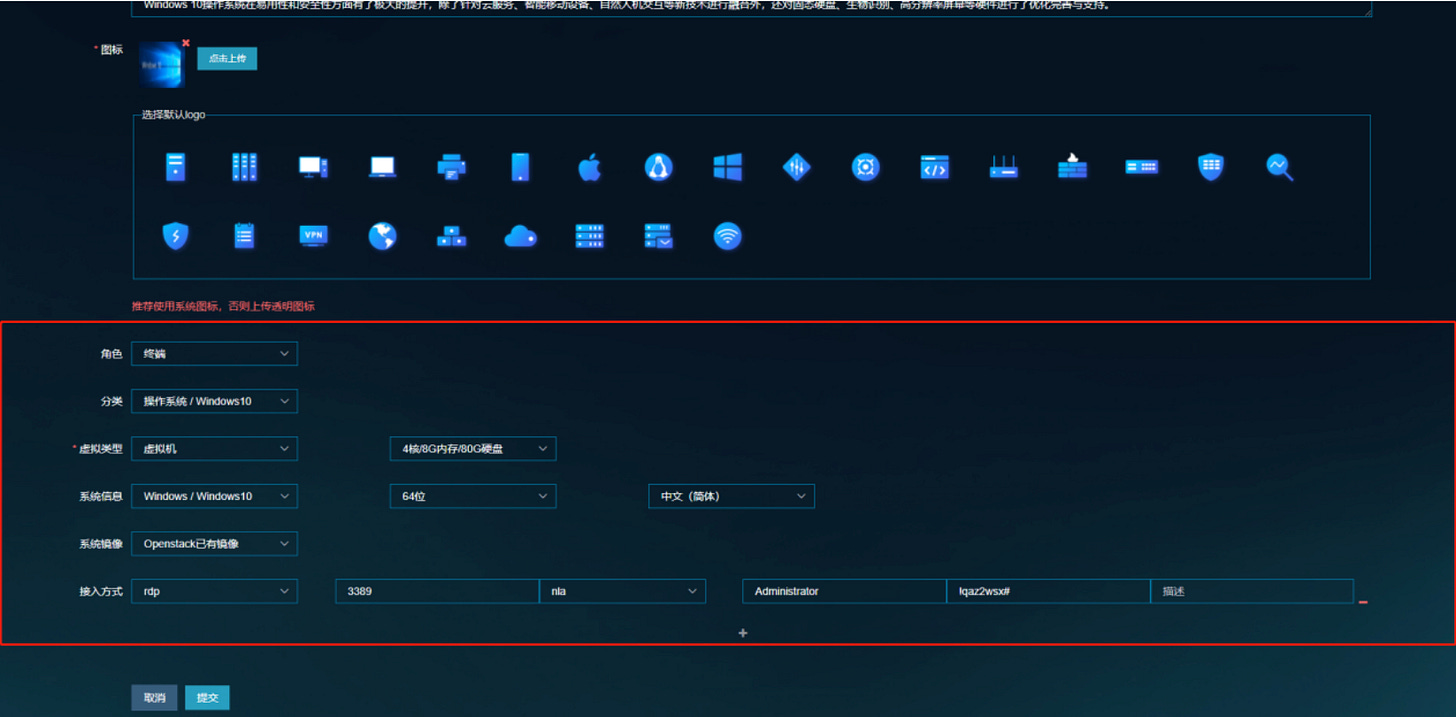Select the Apple logo
The height and width of the screenshot is (717, 1456).
[589, 167]
